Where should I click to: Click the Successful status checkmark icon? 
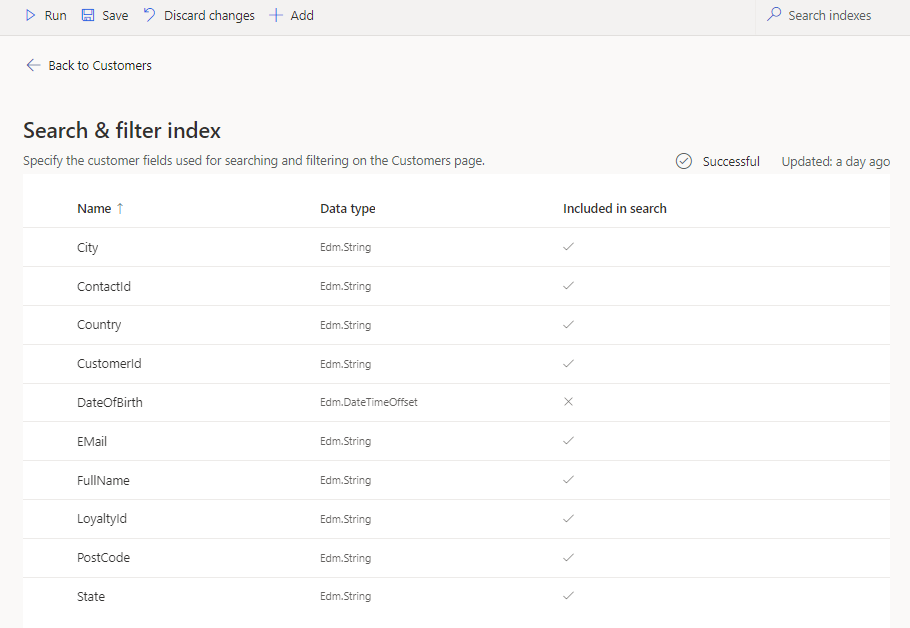point(684,161)
